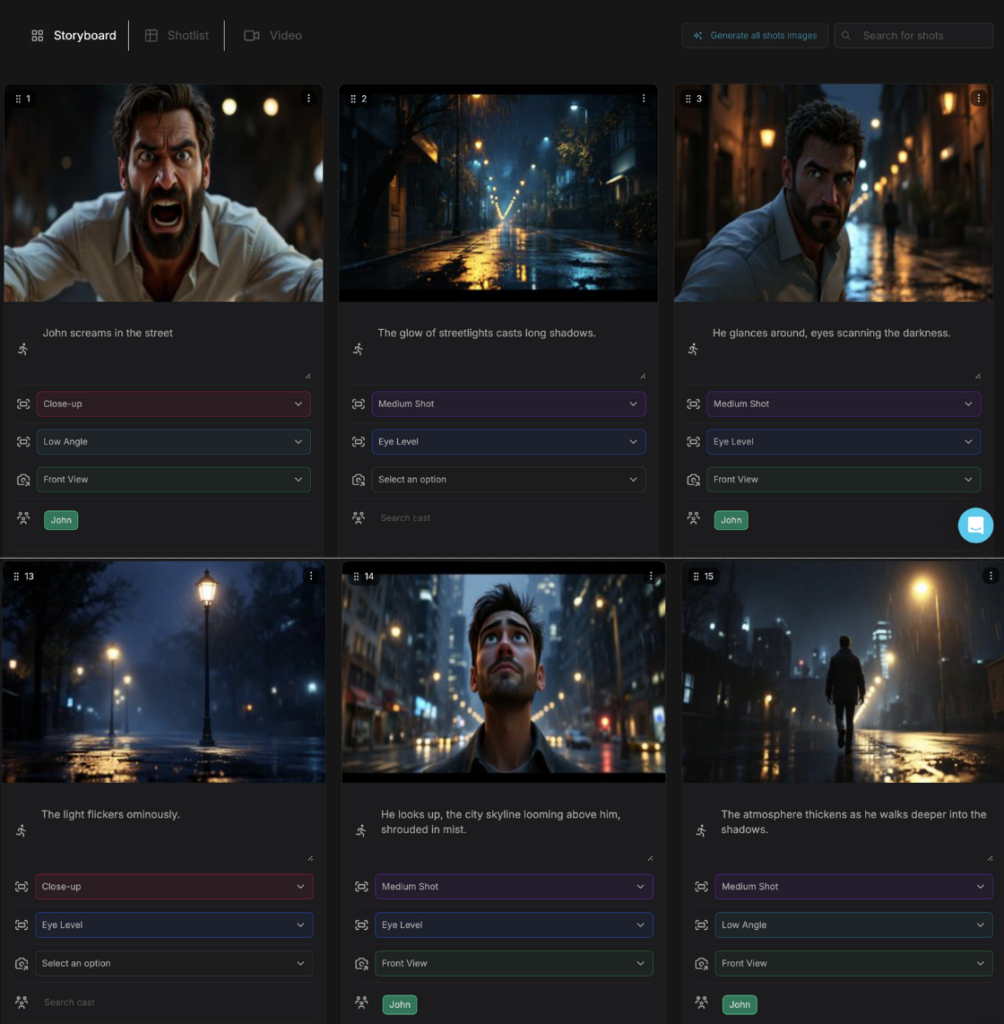The height and width of the screenshot is (1024, 1004).
Task: Open the Close-up shot type dropdown on shot 1
Action: pos(173,404)
